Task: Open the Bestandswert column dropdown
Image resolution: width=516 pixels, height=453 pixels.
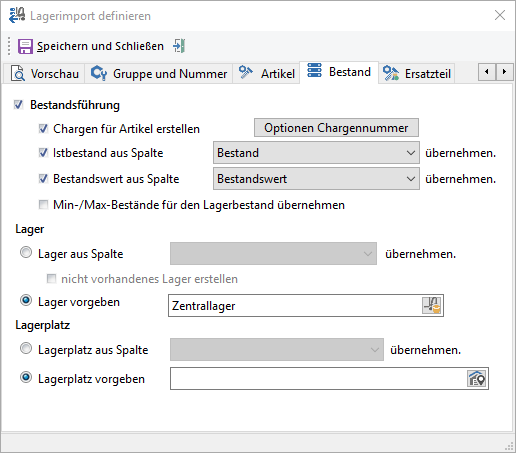Action: [x=316, y=179]
